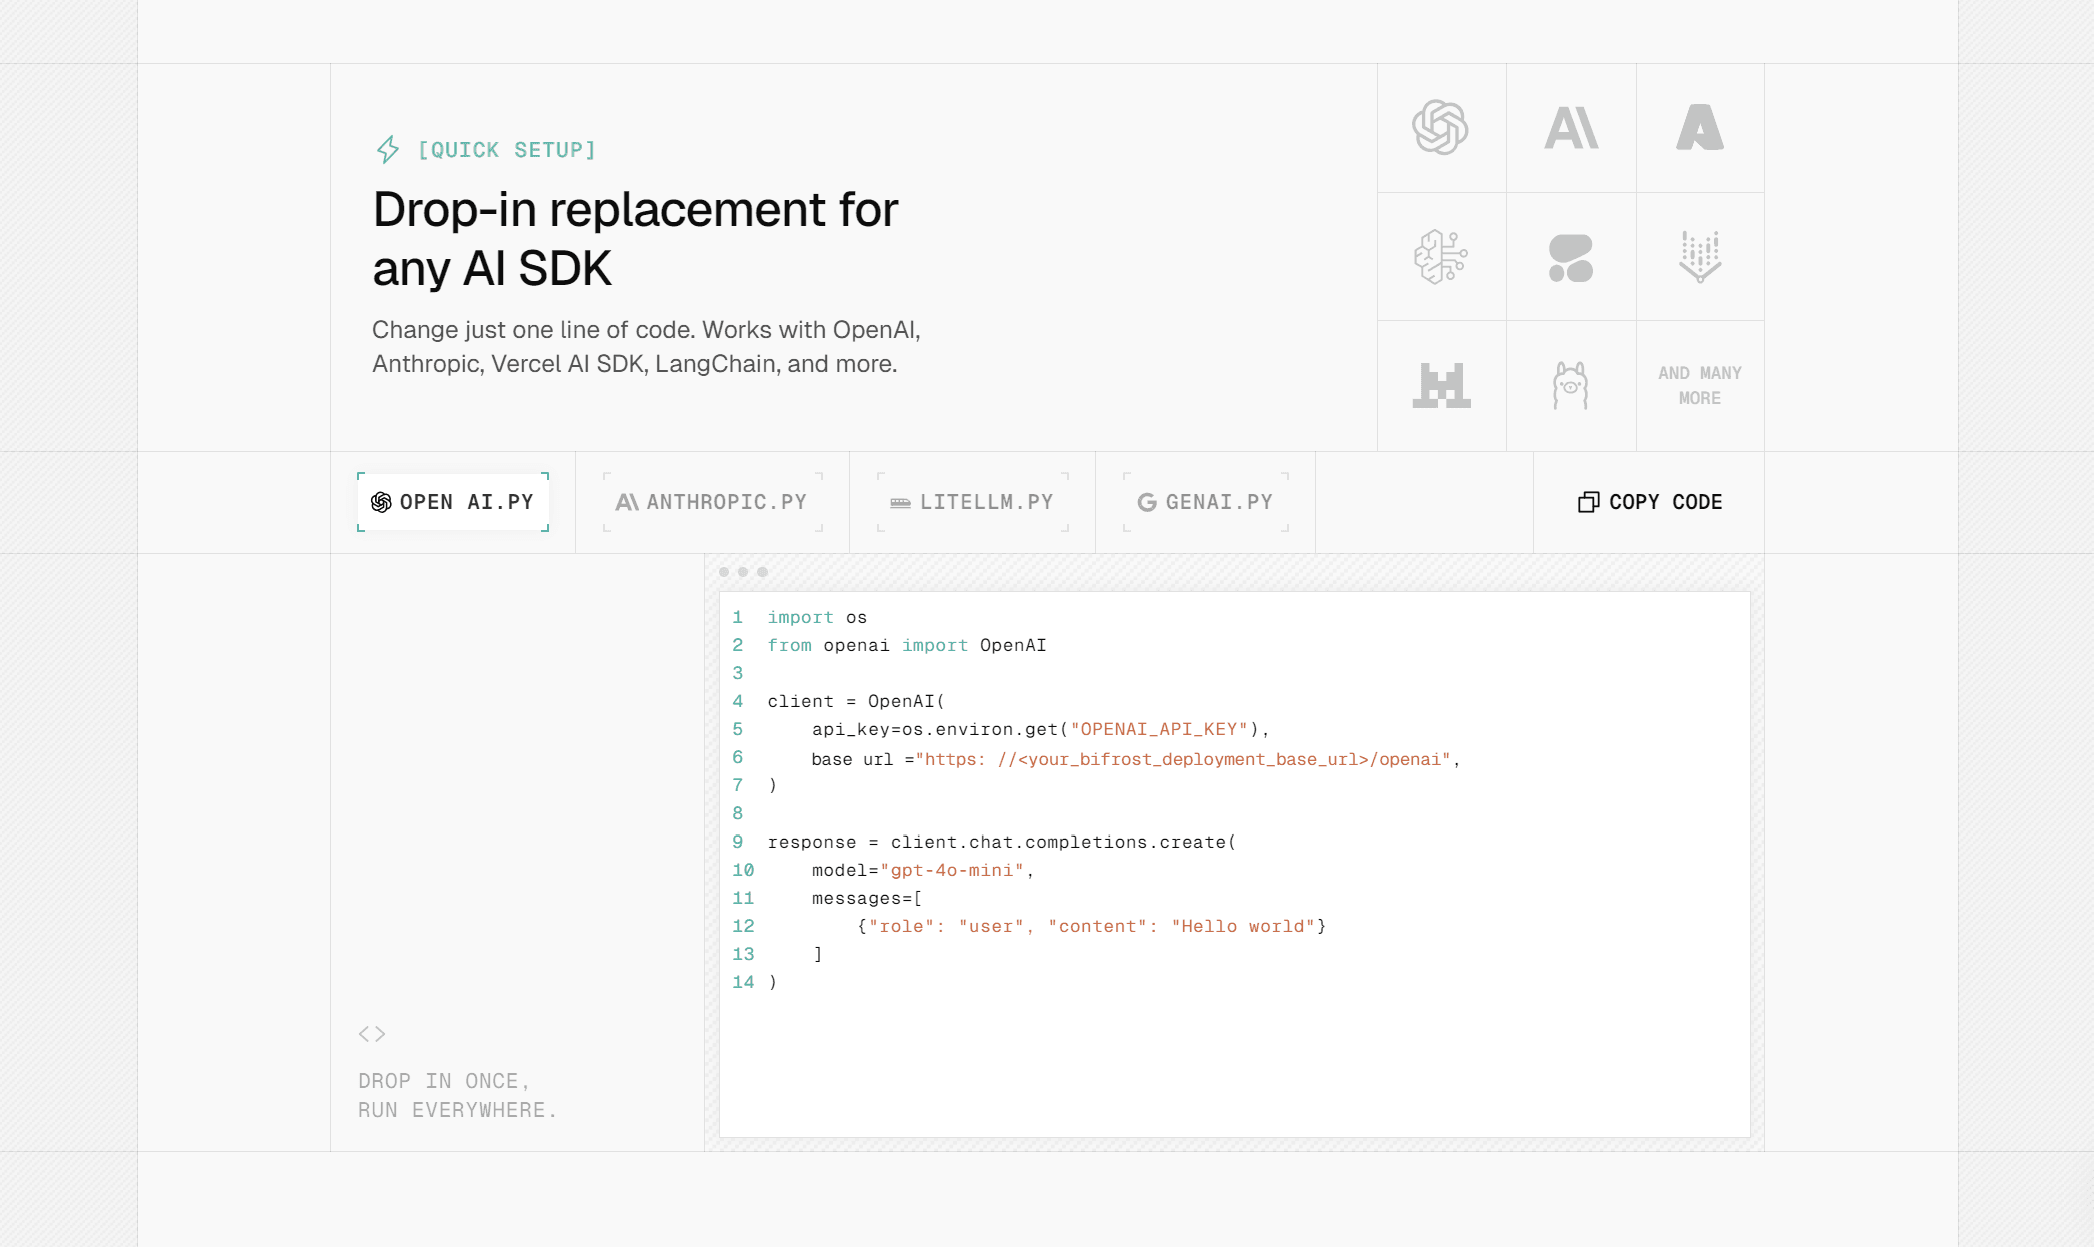The width and height of the screenshot is (2094, 1247).
Task: Click the Mistral logo tile
Action: (1441, 385)
